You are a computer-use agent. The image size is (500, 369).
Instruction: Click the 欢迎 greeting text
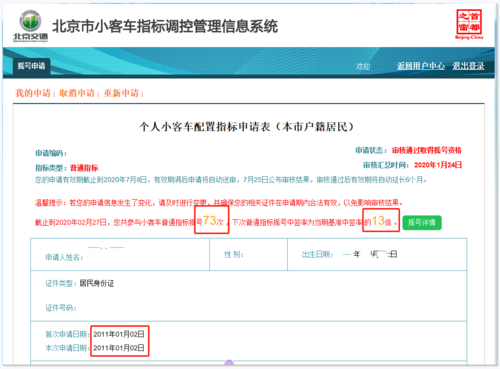[363, 66]
